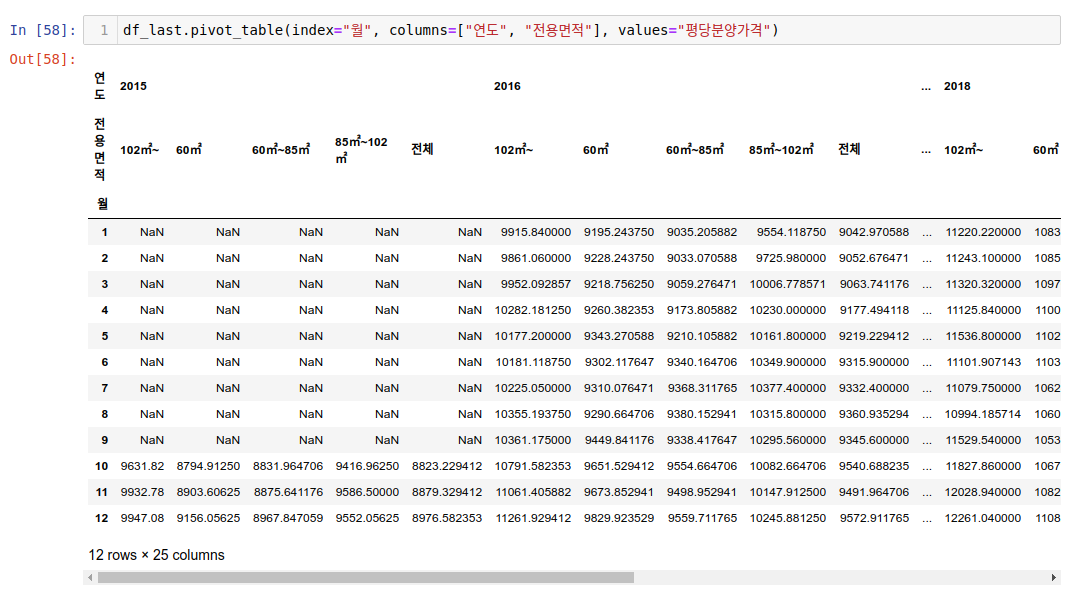Click the value 10349.900000
Viewport: 1073px width, 593px height.
click(788, 363)
